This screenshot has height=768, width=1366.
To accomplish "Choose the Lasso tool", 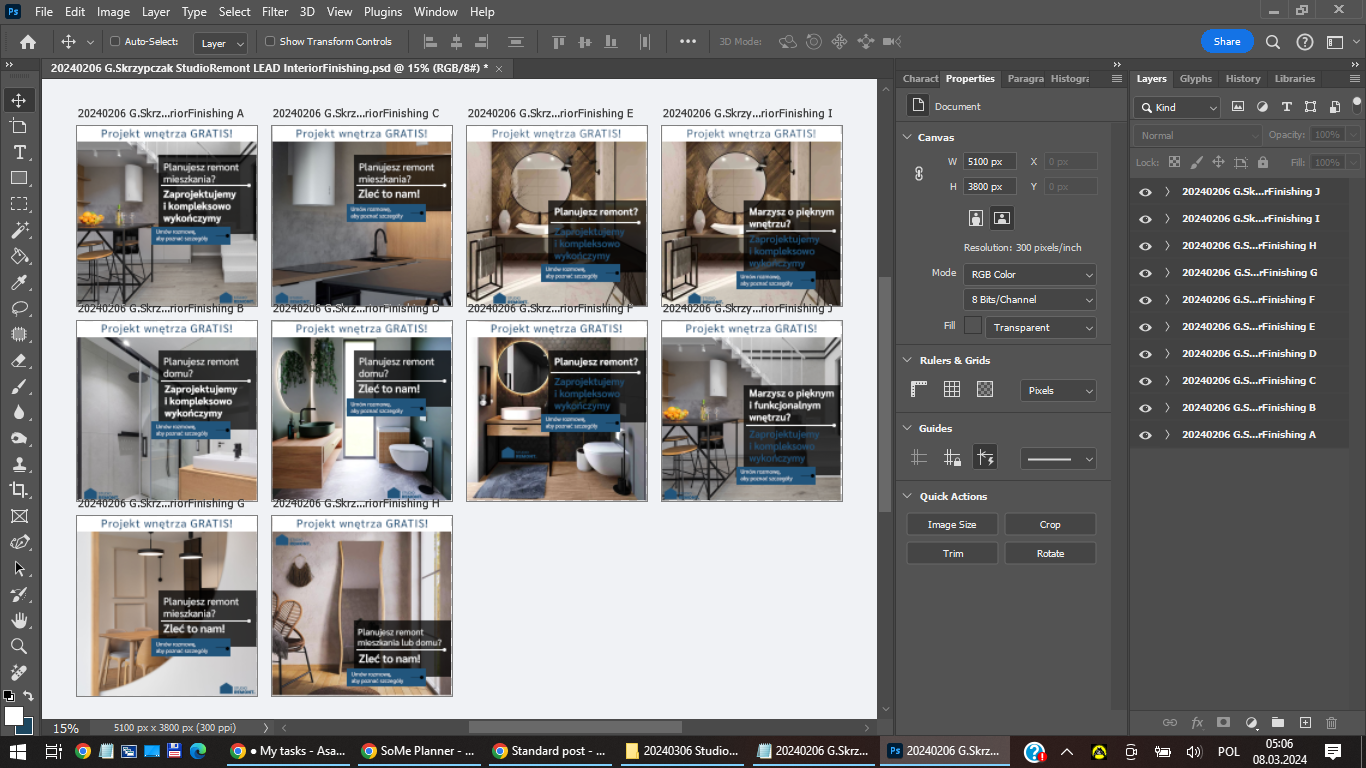I will tap(19, 308).
